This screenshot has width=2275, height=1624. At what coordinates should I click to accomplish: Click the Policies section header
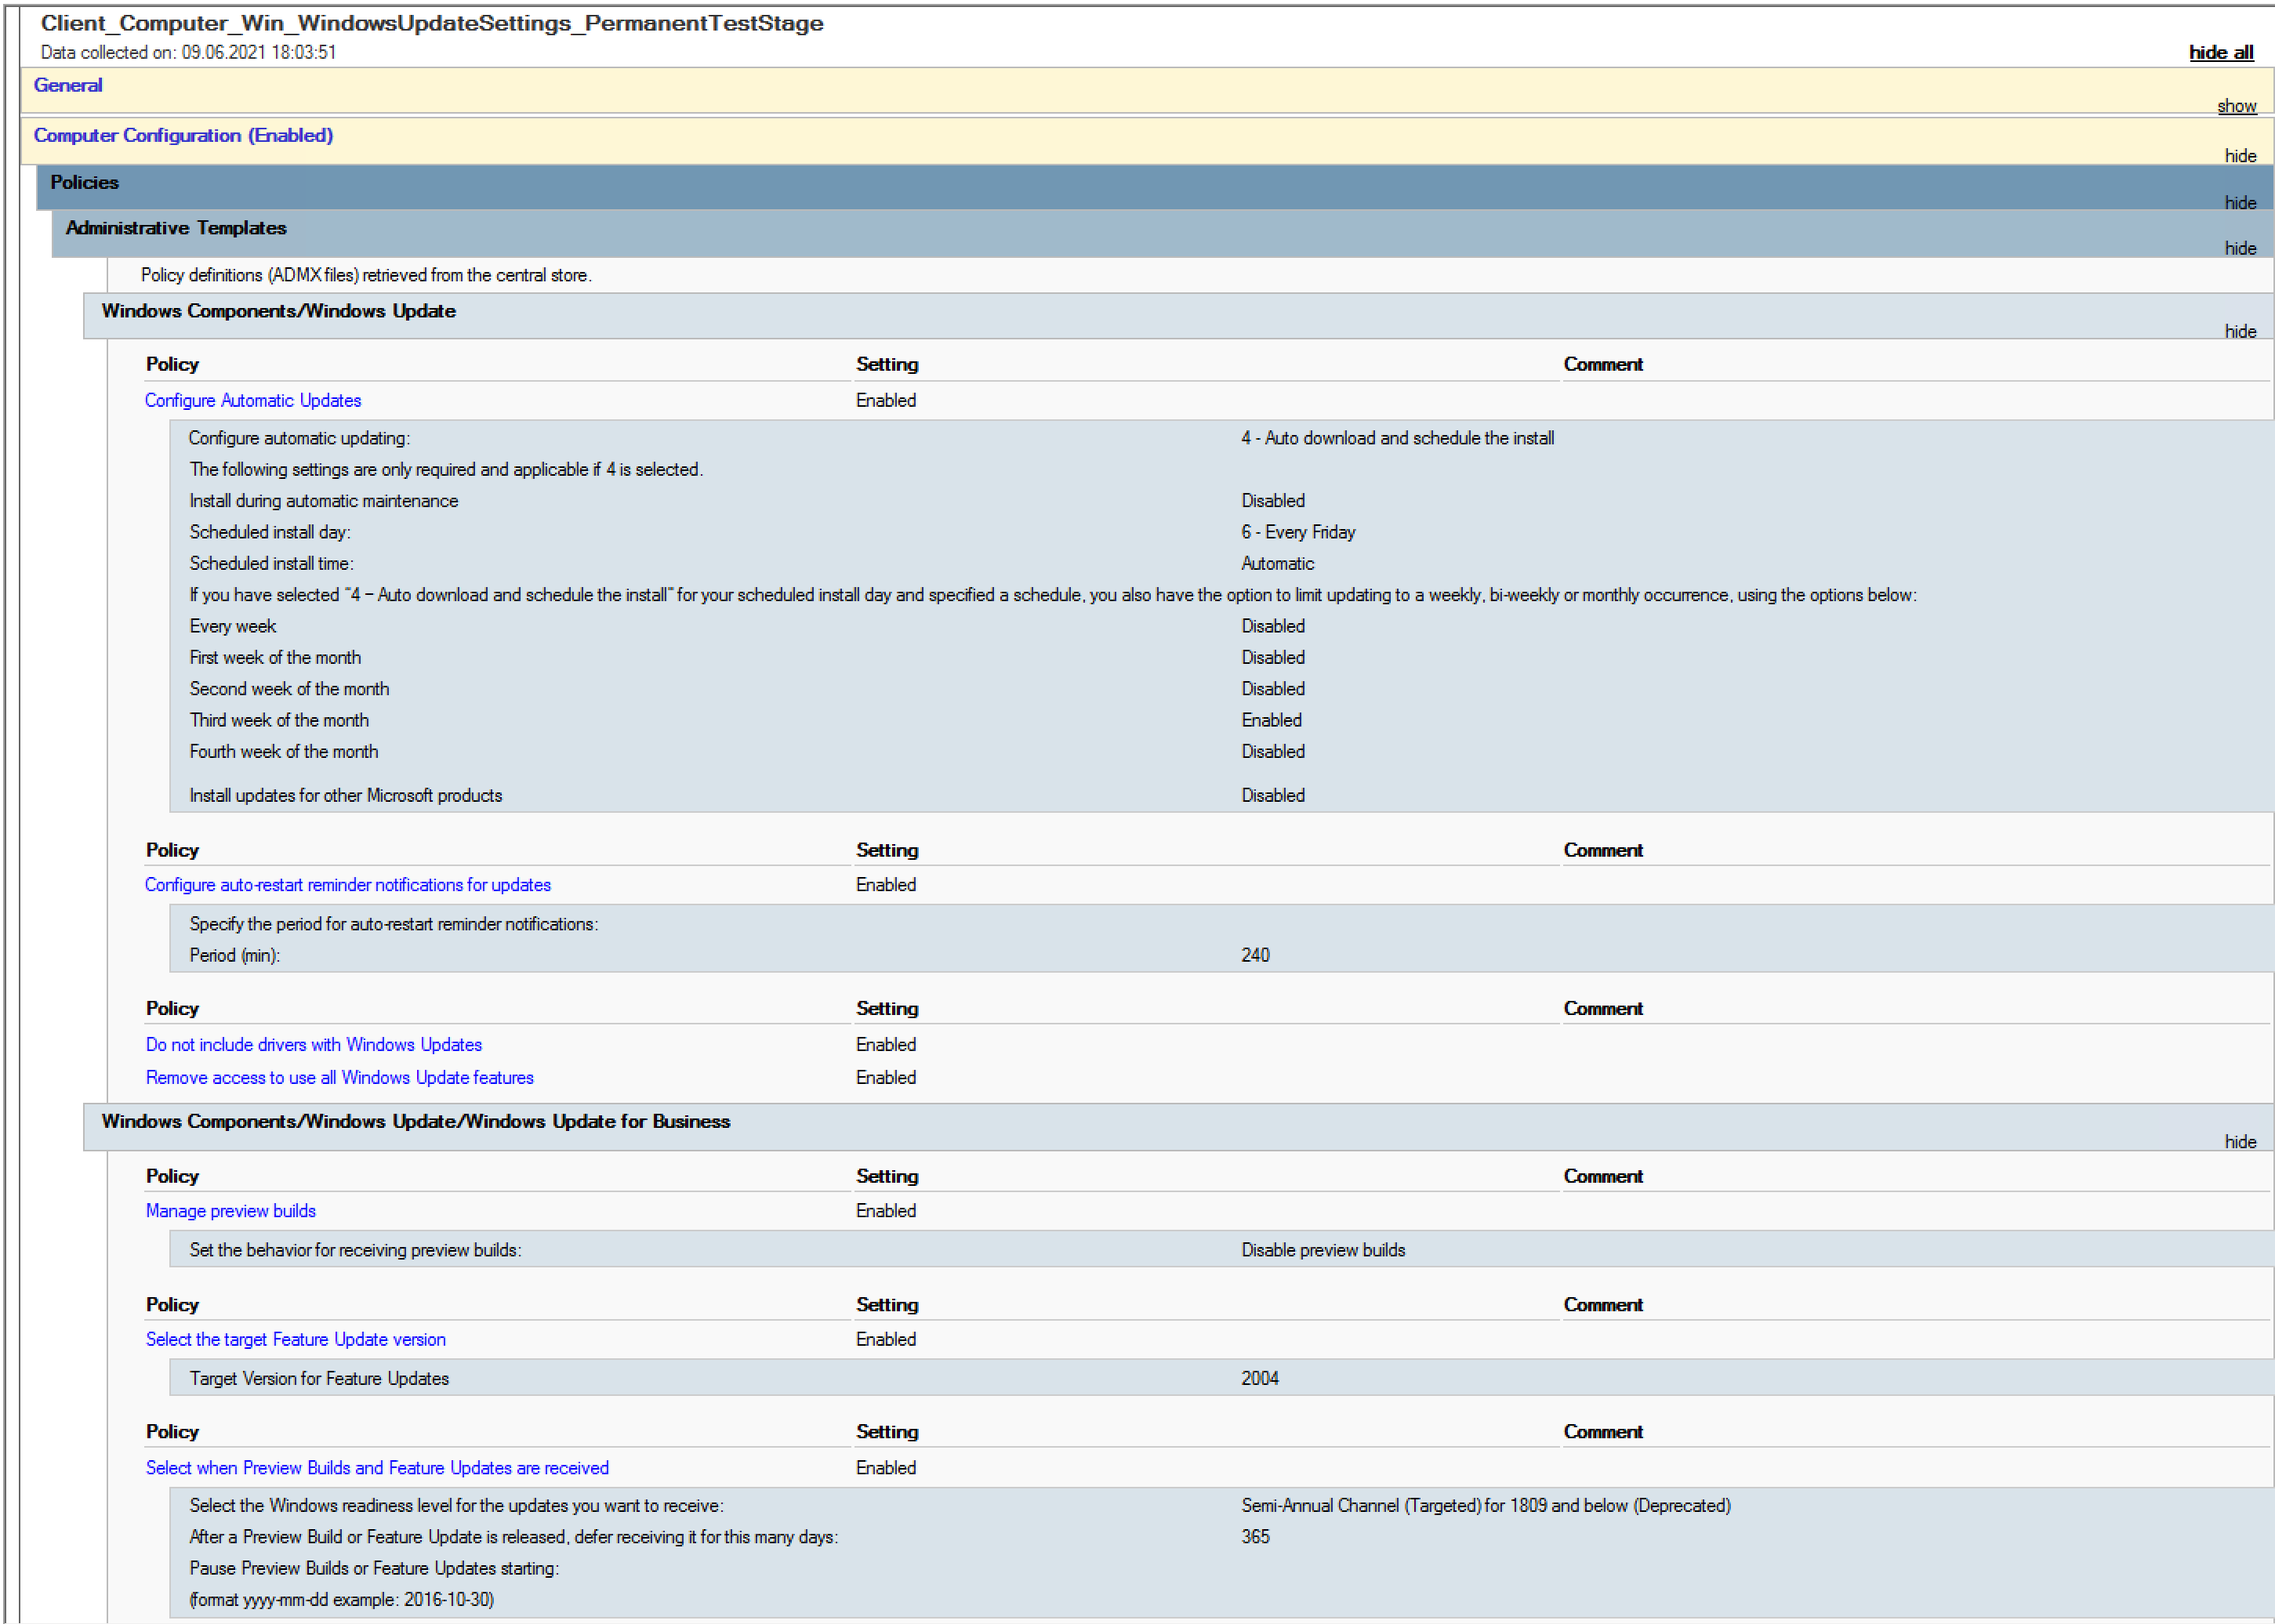[85, 183]
